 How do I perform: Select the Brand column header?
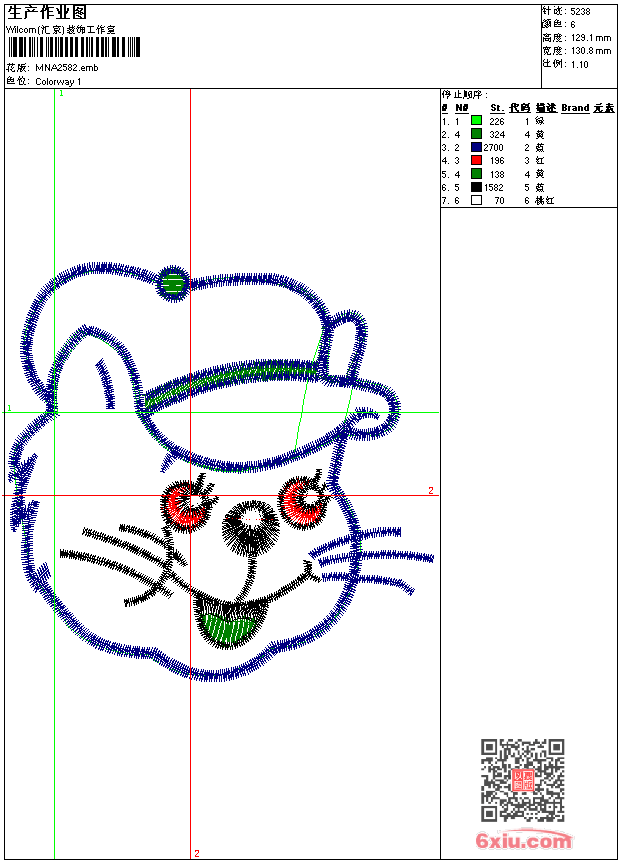575,108
